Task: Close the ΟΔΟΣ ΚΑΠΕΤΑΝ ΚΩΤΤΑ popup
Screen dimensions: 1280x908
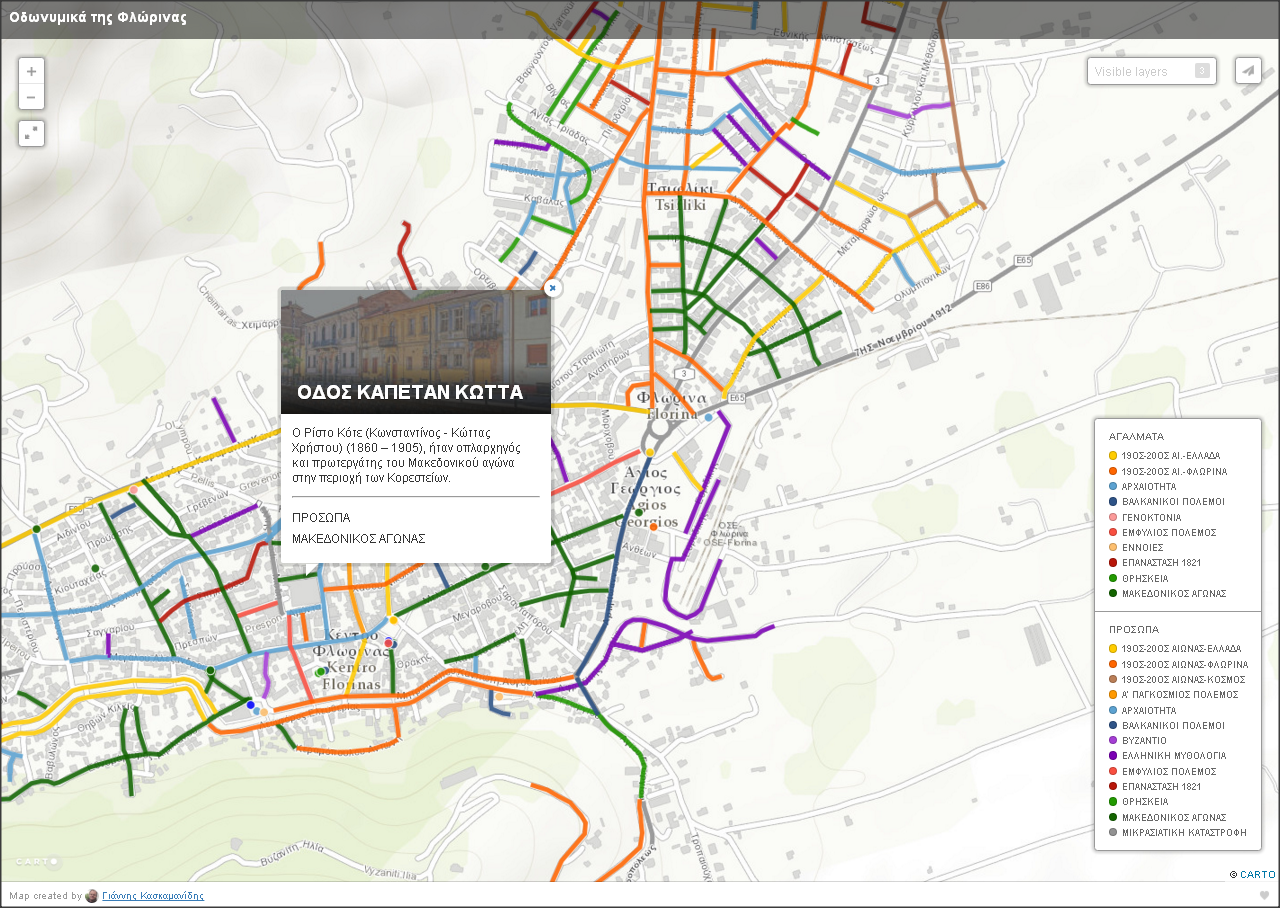Action: click(x=552, y=288)
